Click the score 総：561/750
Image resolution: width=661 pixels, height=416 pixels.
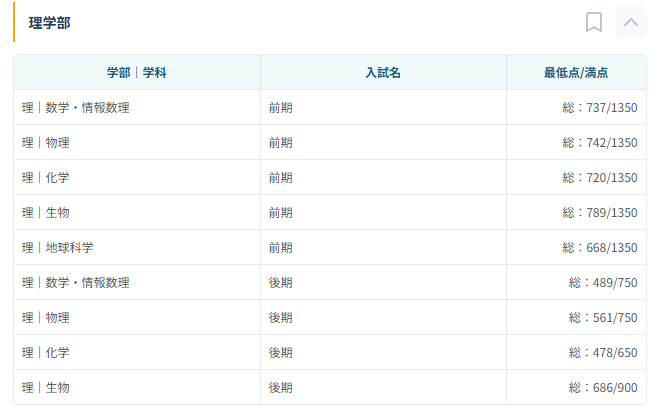pos(603,318)
